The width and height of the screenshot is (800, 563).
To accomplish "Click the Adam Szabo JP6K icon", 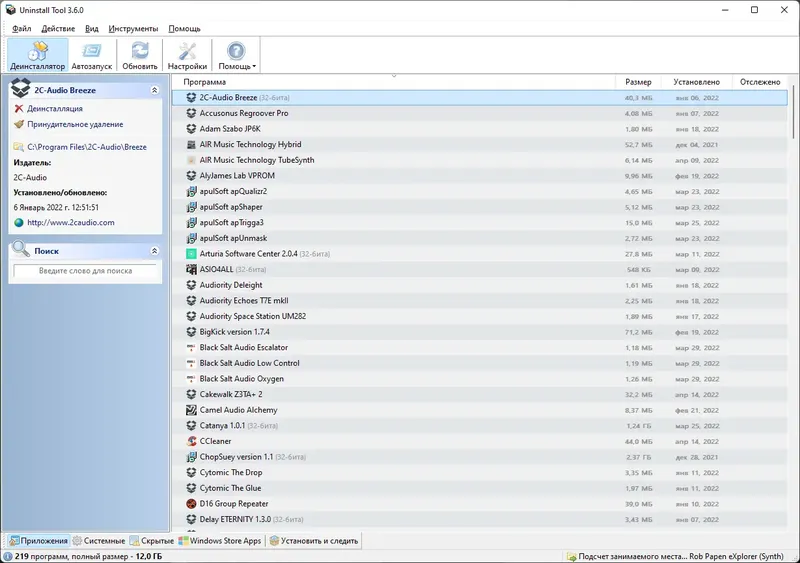I will [x=191, y=129].
